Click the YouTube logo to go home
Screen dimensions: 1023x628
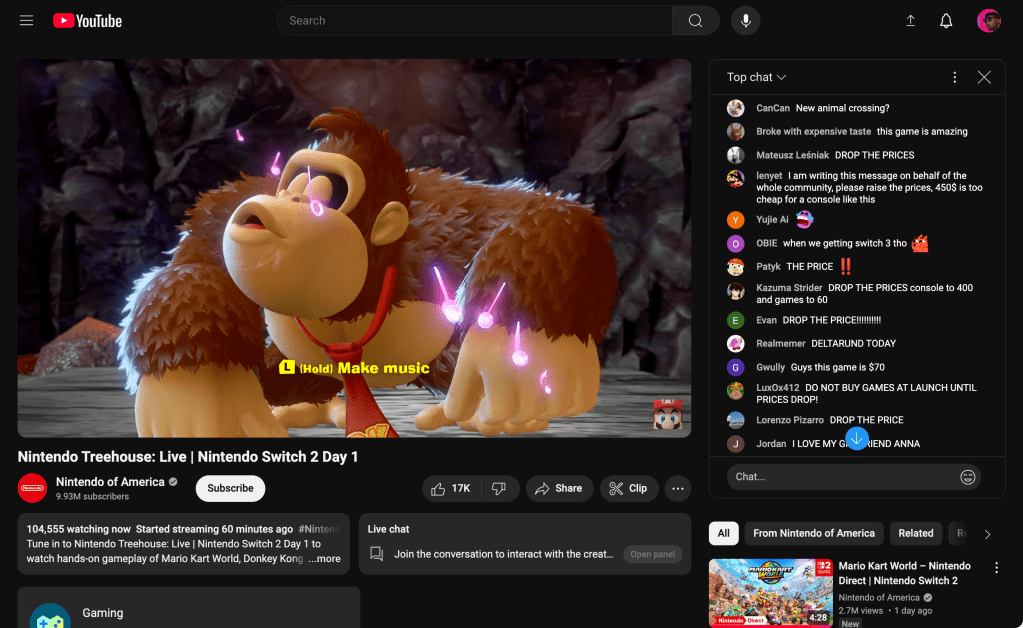(87, 20)
